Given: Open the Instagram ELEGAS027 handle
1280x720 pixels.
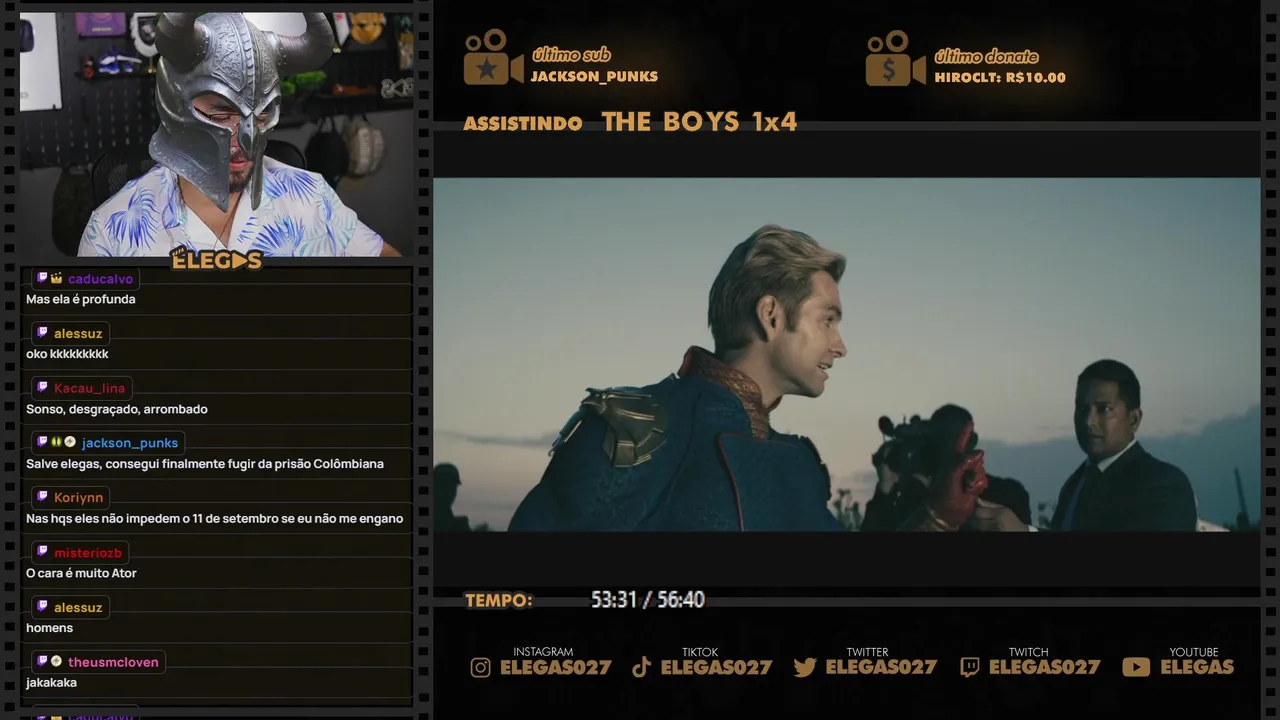Looking at the screenshot, I should [x=556, y=667].
